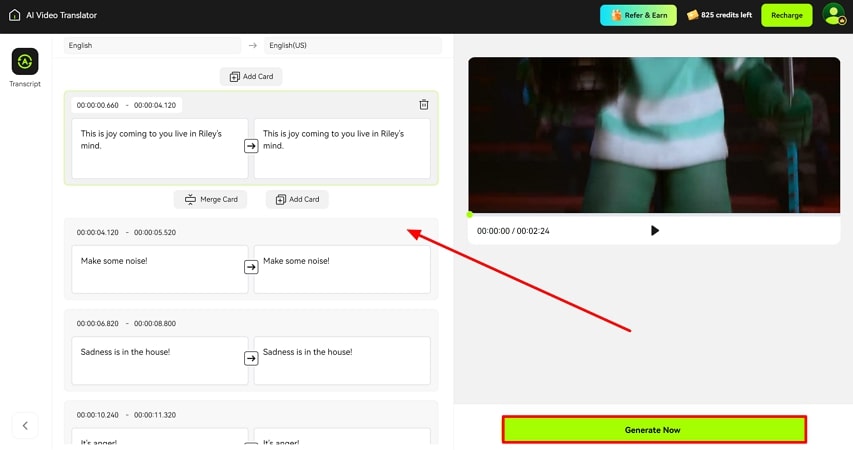This screenshot has width=853, height=450.
Task: Edit translated 'Sadness is in the house!' text
Action: [x=342, y=361]
